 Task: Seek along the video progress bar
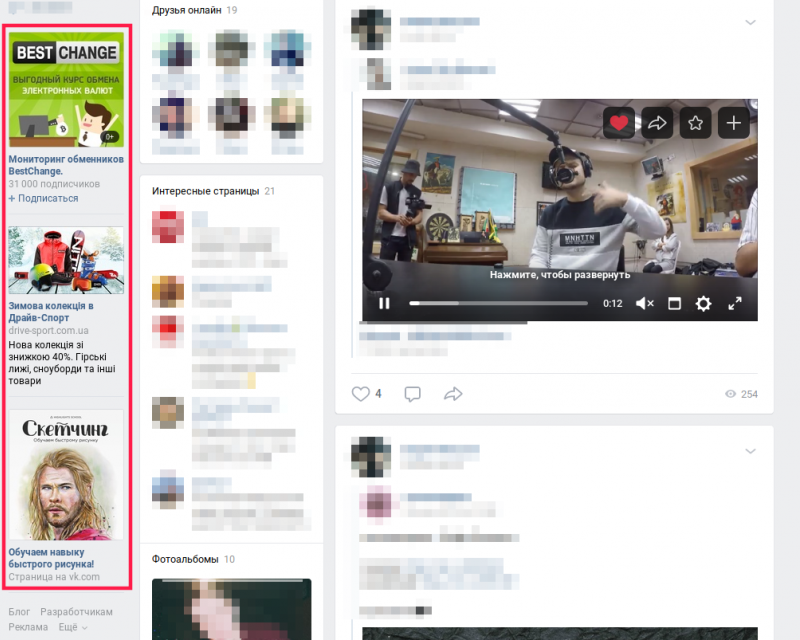498,303
